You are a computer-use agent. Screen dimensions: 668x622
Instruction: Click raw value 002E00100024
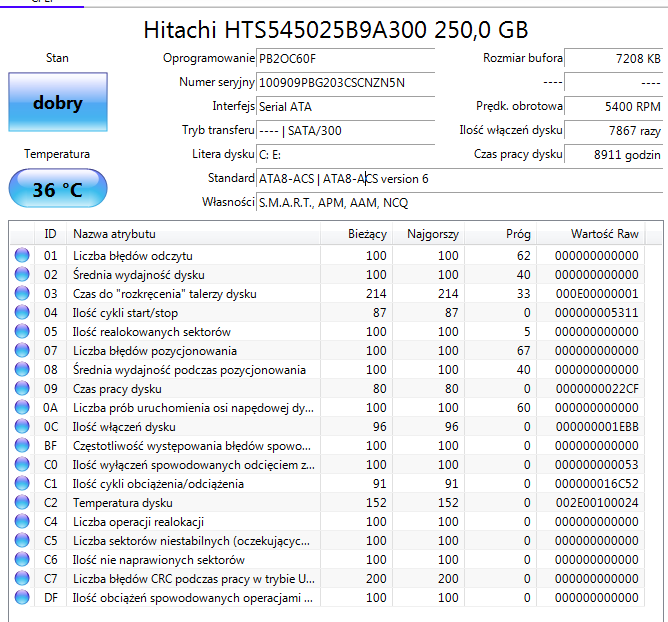[x=597, y=503]
